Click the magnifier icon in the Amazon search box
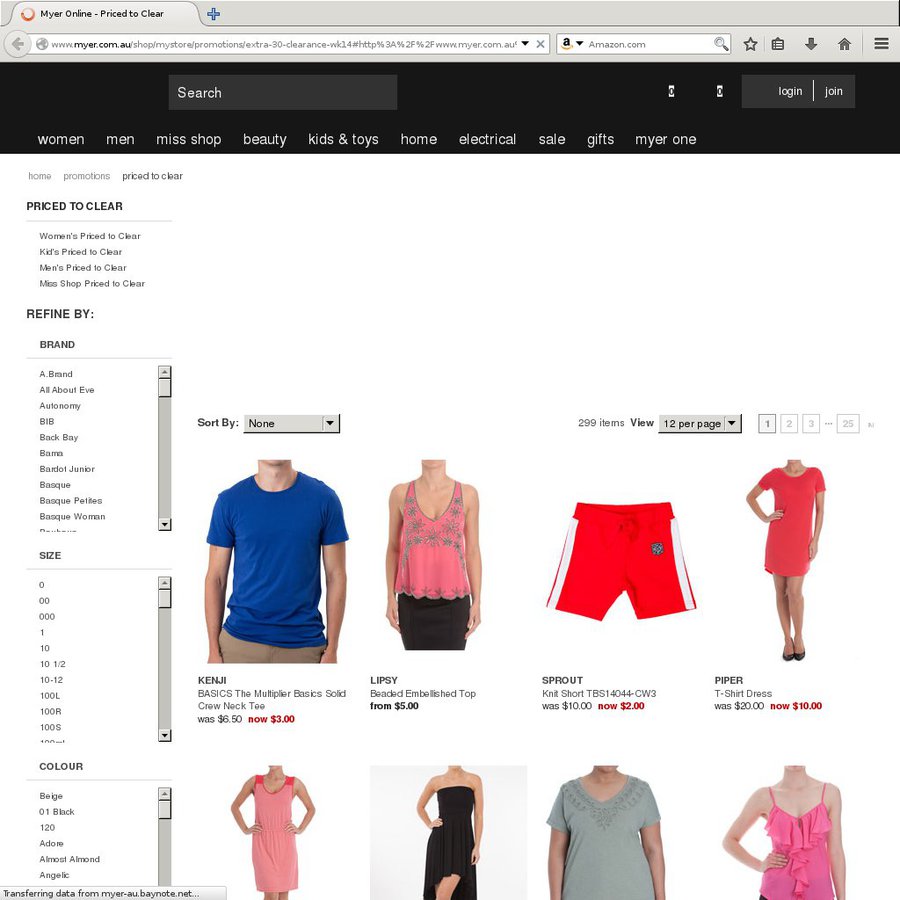 point(721,44)
